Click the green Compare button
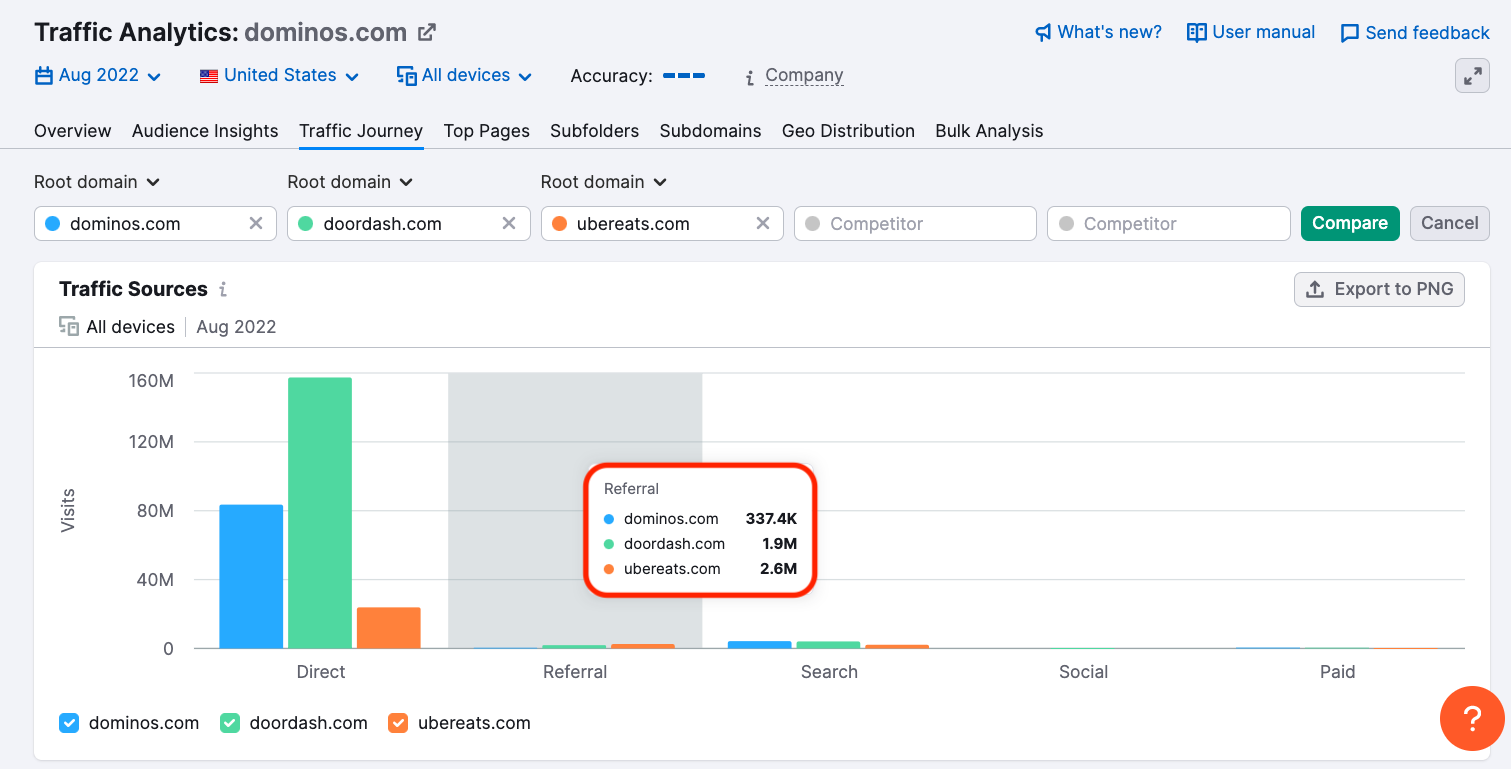 [x=1349, y=223]
